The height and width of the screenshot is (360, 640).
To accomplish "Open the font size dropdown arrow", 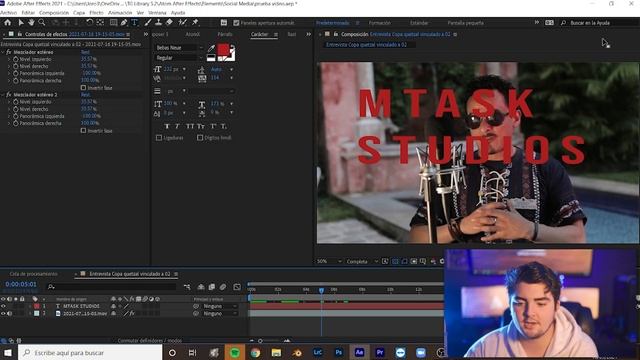I will [x=184, y=69].
